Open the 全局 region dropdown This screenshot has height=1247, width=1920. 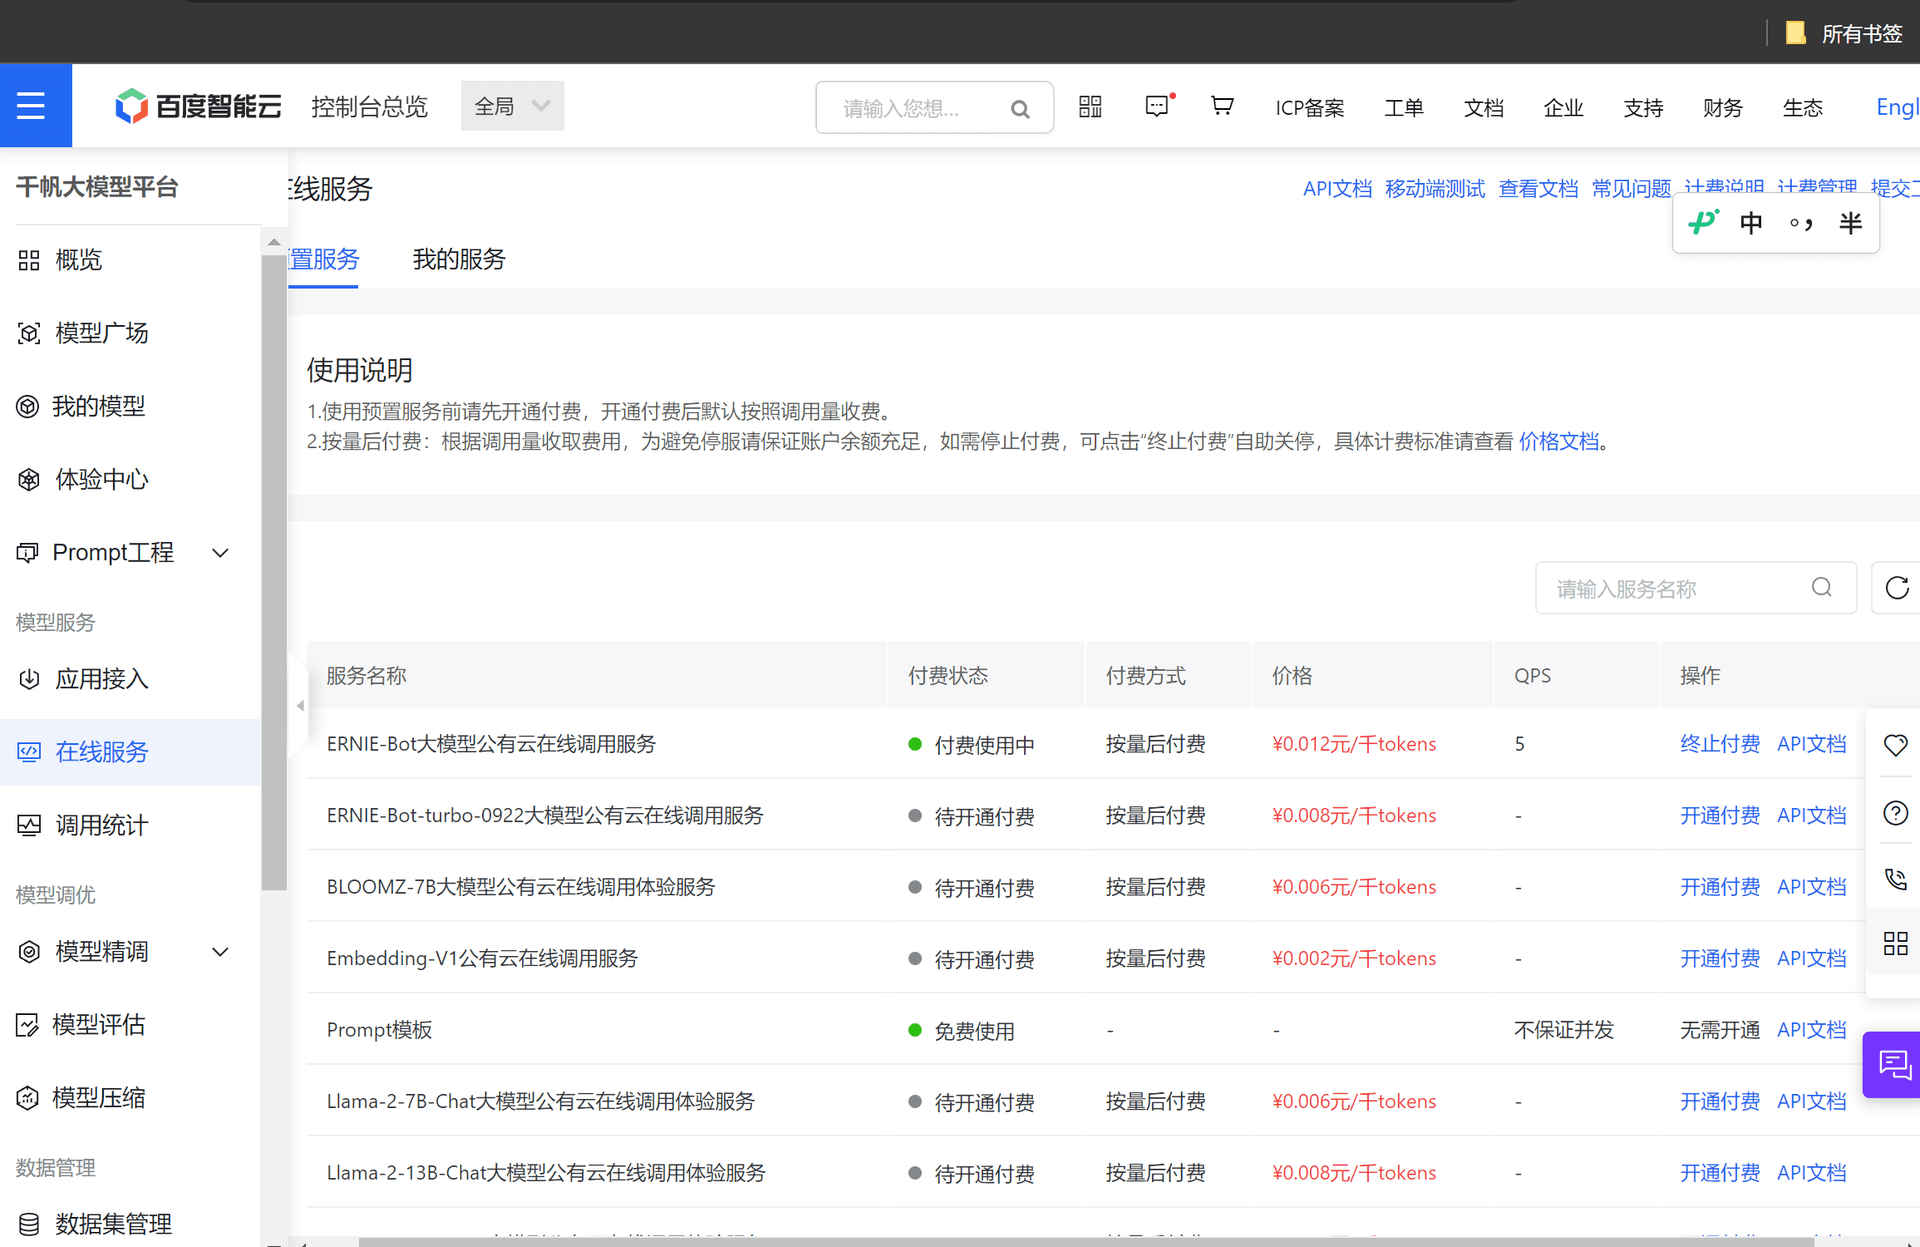pyautogui.click(x=512, y=106)
